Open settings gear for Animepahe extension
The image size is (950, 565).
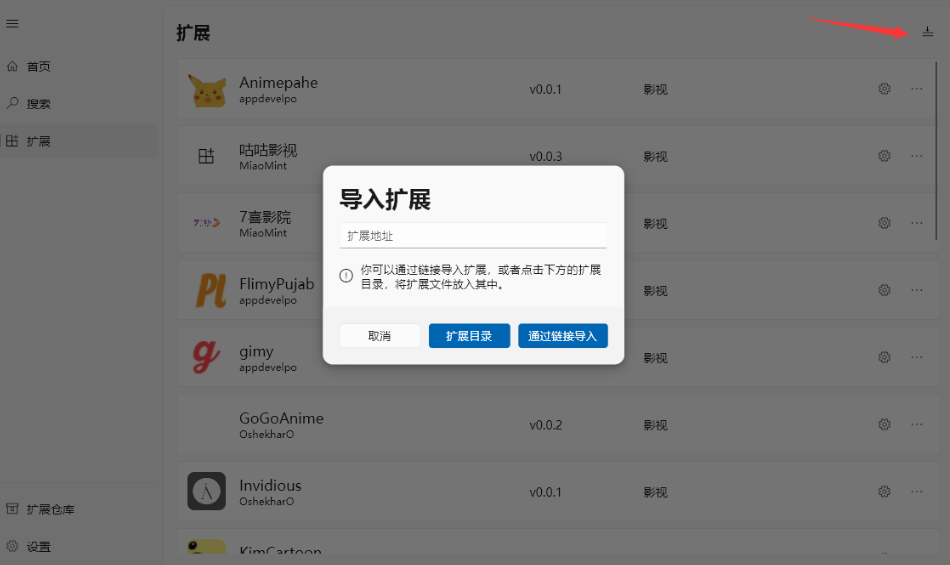[884, 89]
